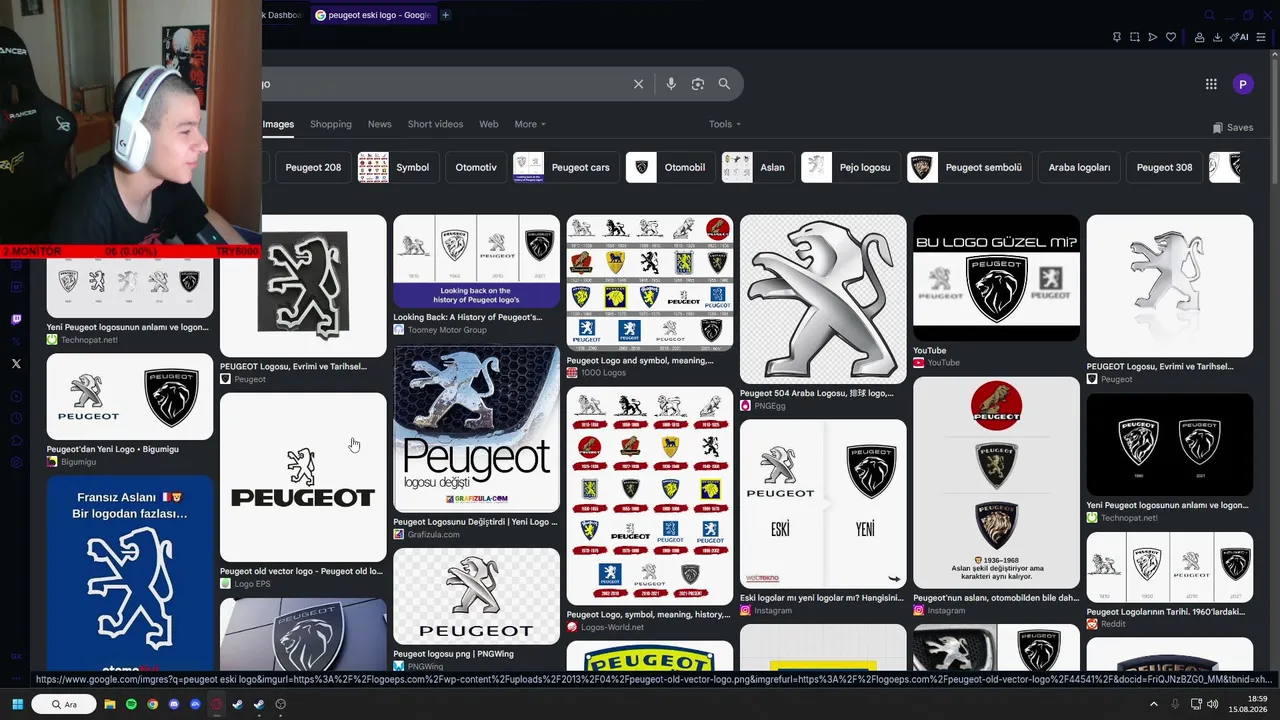Open the browser easy setup menu icon
This screenshot has width=1280, height=720.
click(1261, 37)
